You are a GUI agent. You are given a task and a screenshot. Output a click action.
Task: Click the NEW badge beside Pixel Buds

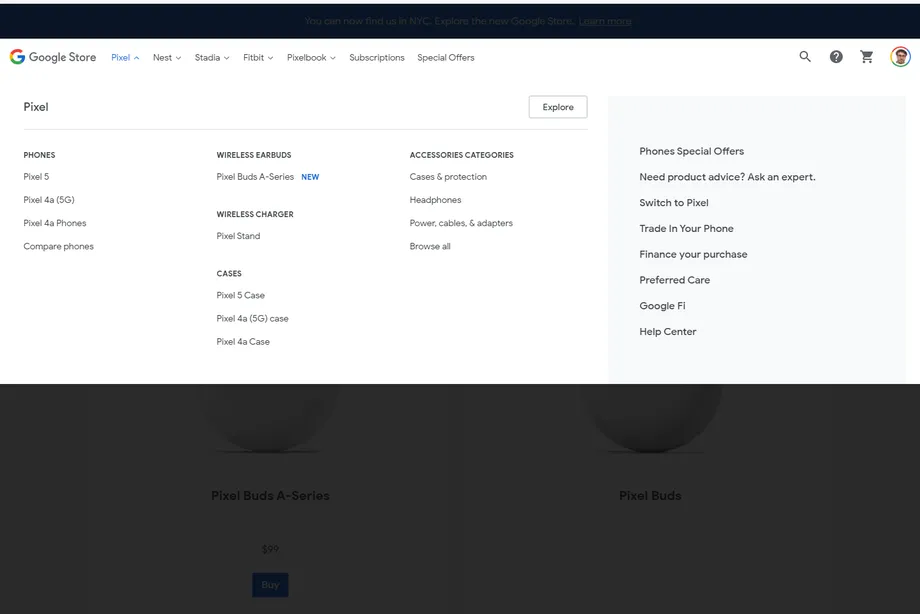(310, 177)
